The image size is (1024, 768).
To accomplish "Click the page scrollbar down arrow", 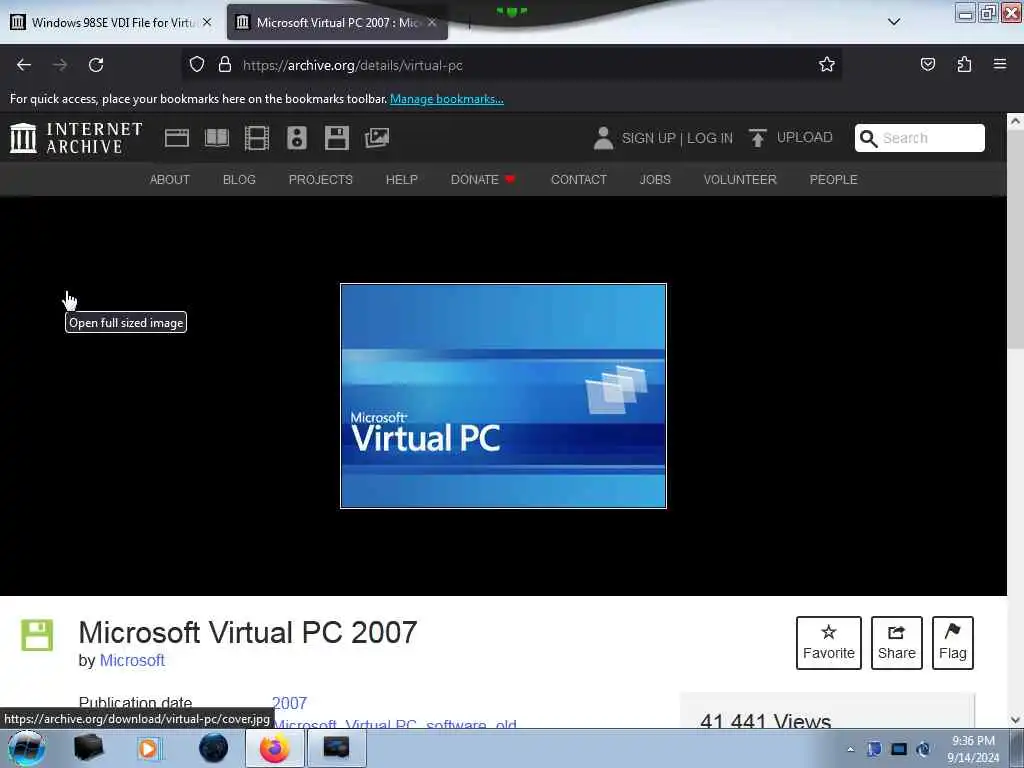I will click(1015, 720).
